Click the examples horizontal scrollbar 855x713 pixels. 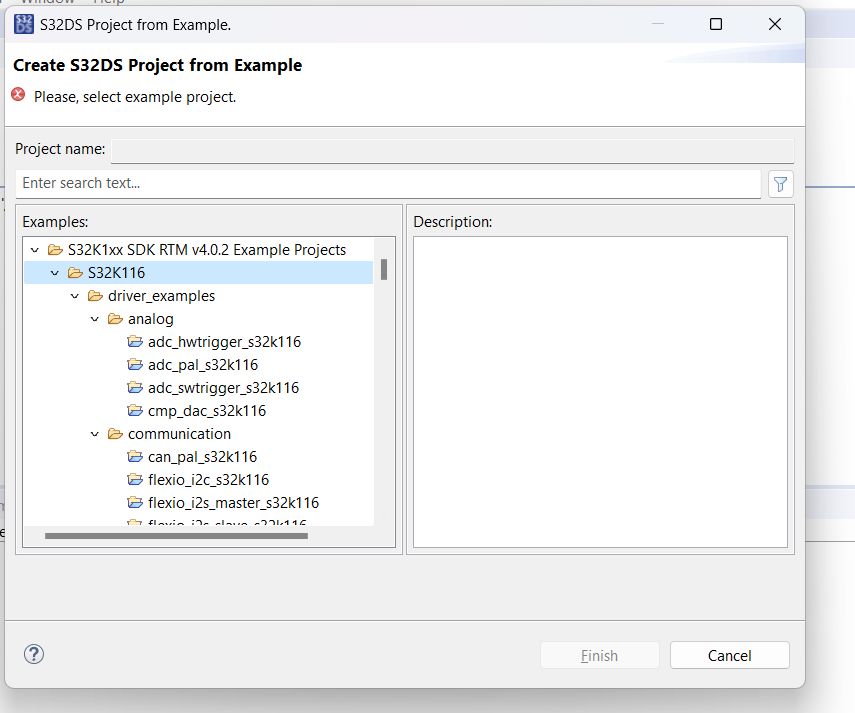click(x=176, y=536)
